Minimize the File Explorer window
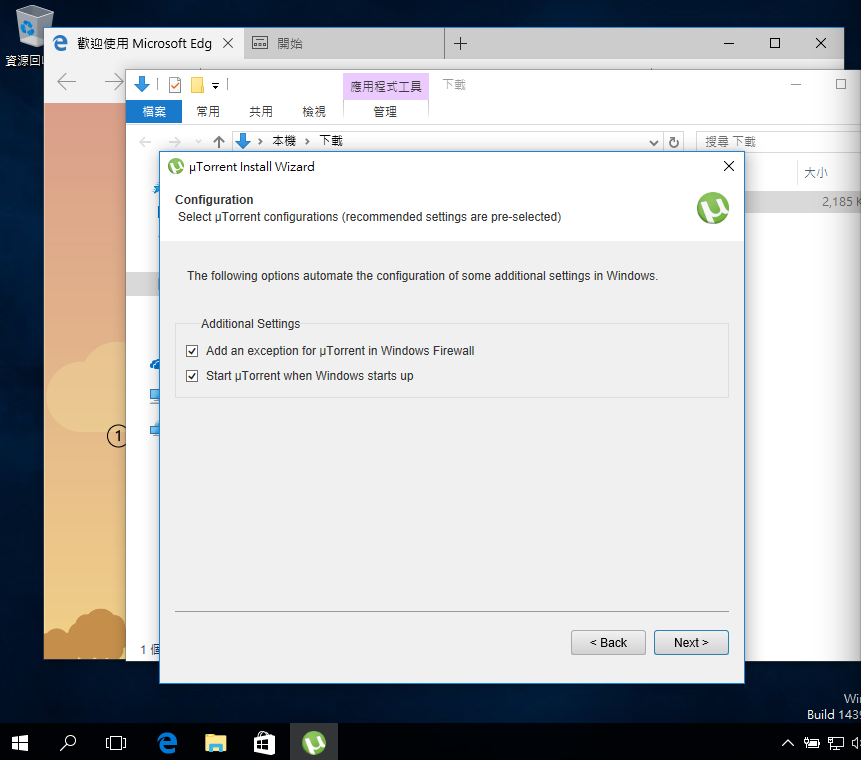Viewport: 861px width, 760px height. tap(796, 84)
